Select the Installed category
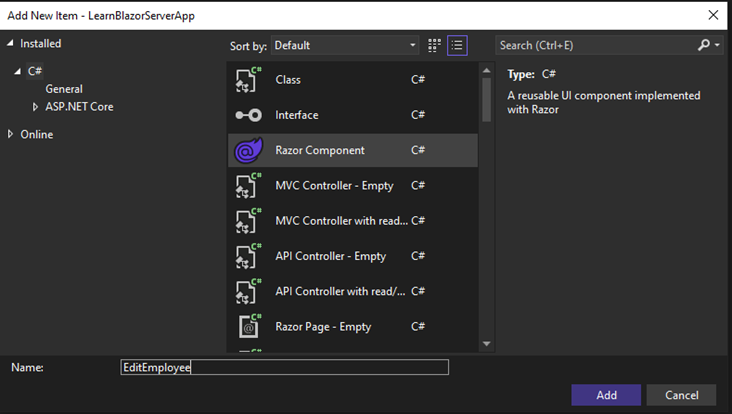The image size is (732, 414). point(41,43)
